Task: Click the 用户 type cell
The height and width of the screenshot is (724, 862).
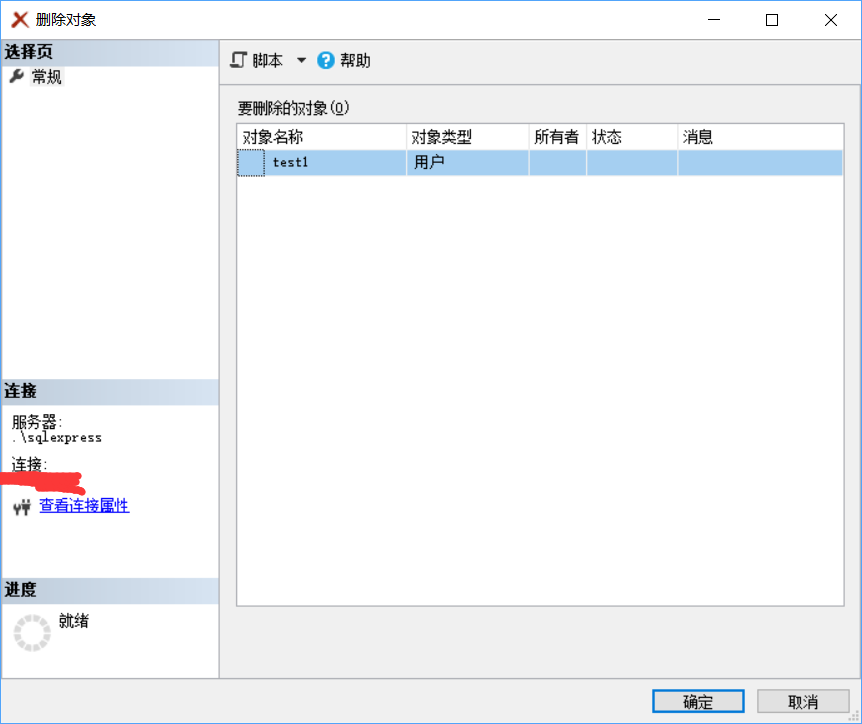Action: [x=468, y=163]
